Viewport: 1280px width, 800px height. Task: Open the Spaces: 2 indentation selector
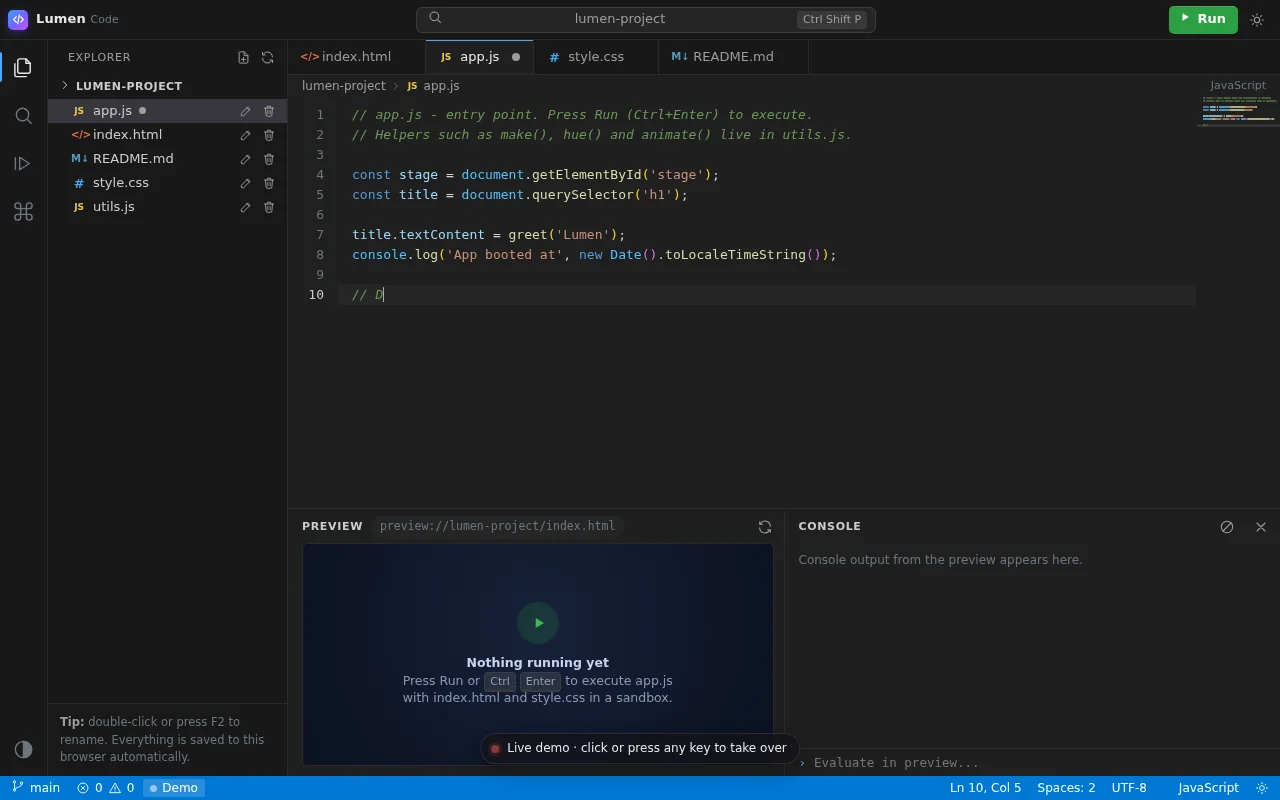1066,788
